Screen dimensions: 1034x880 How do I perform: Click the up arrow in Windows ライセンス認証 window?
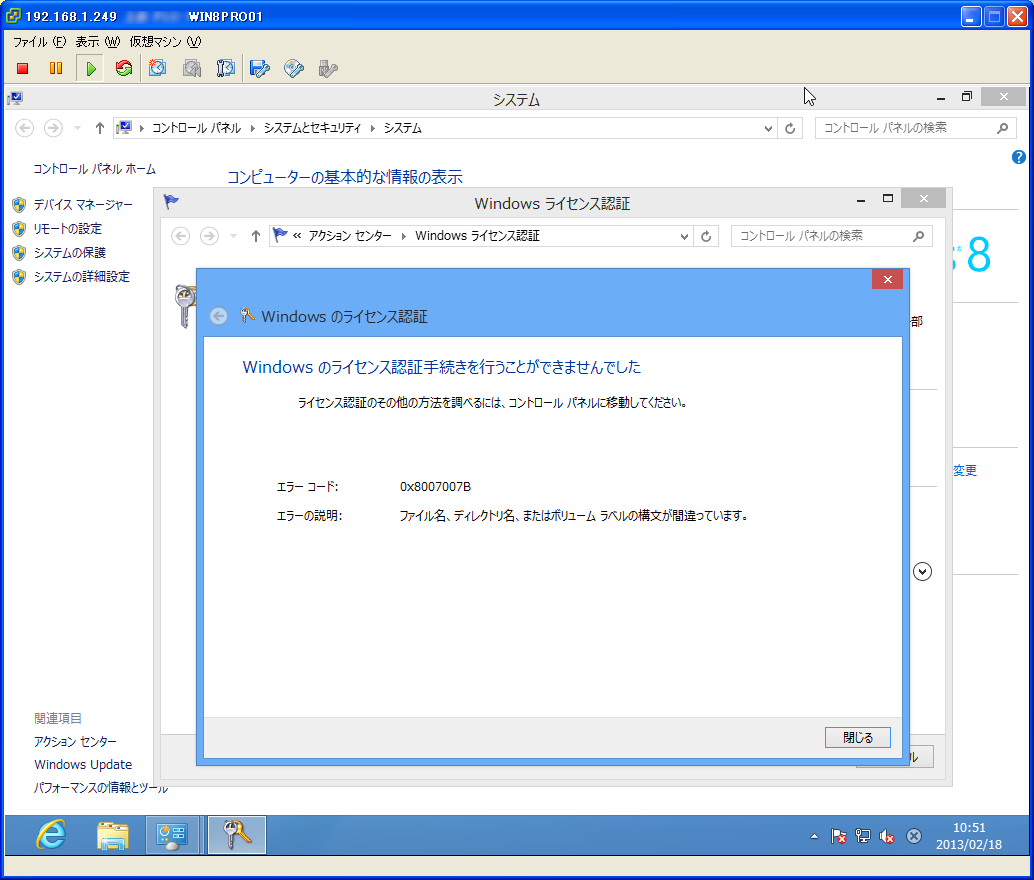click(x=256, y=236)
